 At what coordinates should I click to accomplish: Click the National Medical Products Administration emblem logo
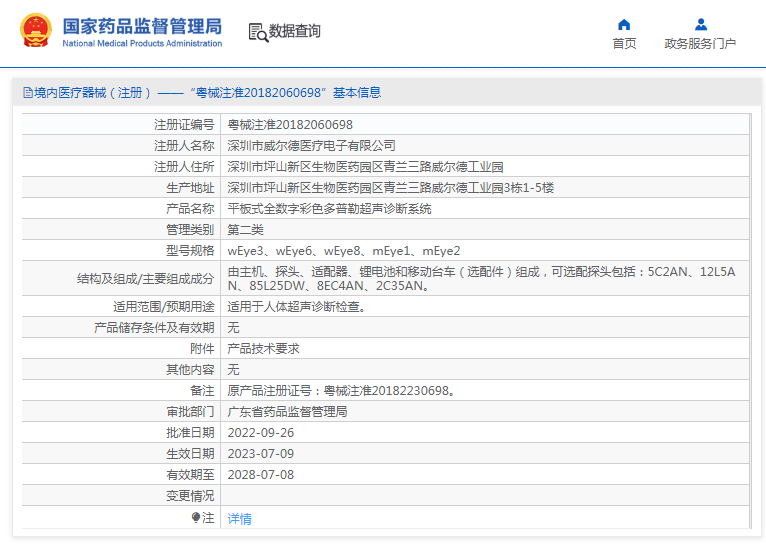(34, 31)
